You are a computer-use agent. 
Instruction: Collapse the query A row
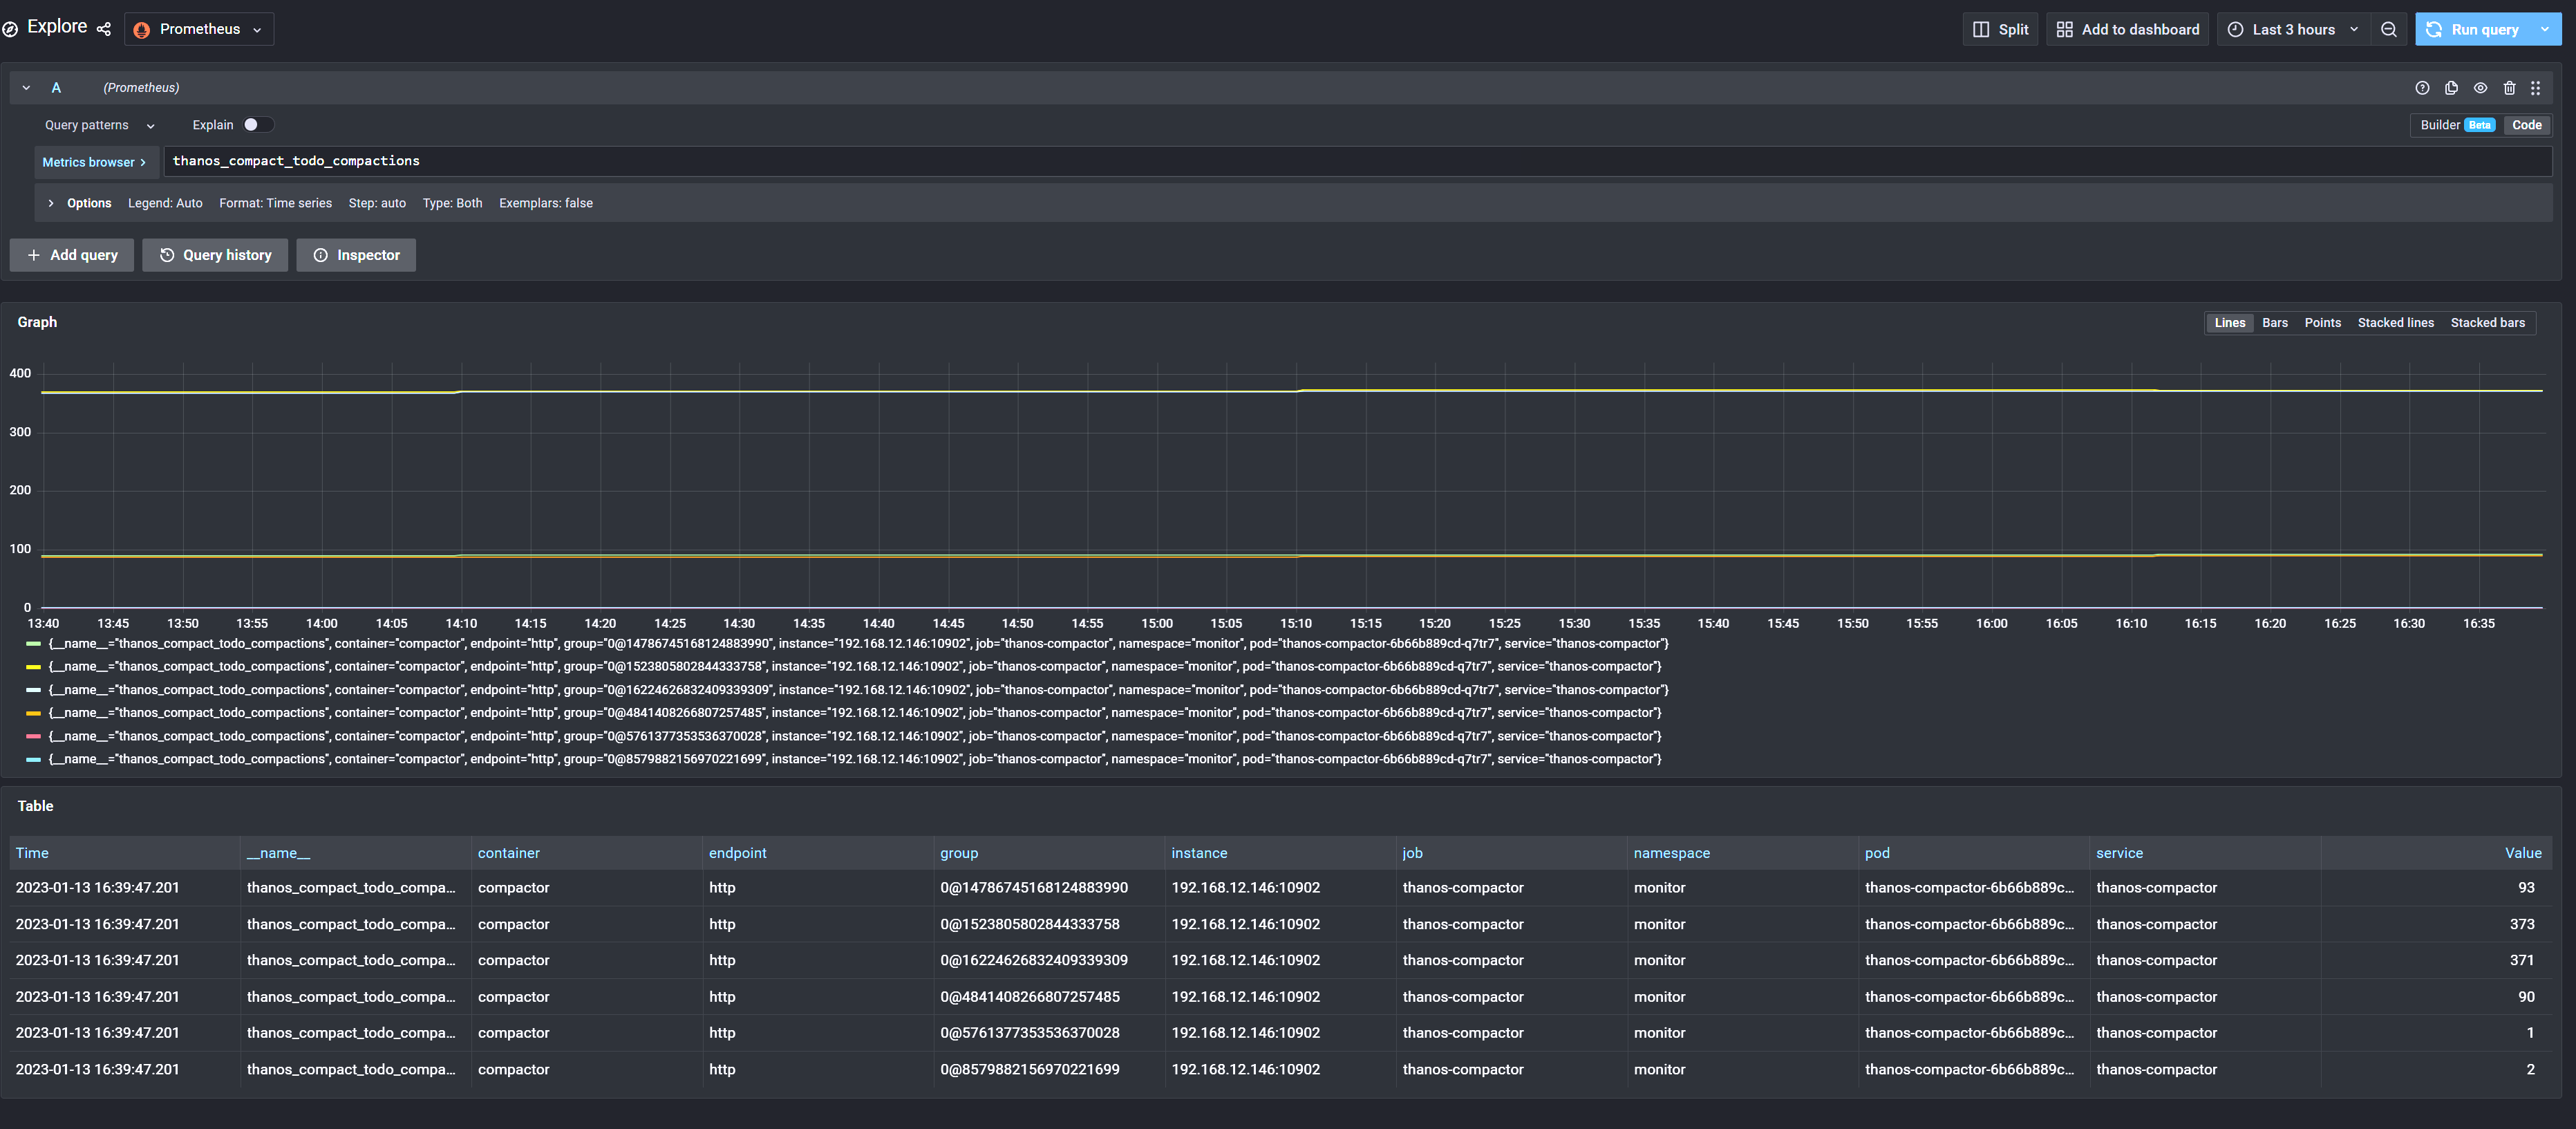click(26, 87)
